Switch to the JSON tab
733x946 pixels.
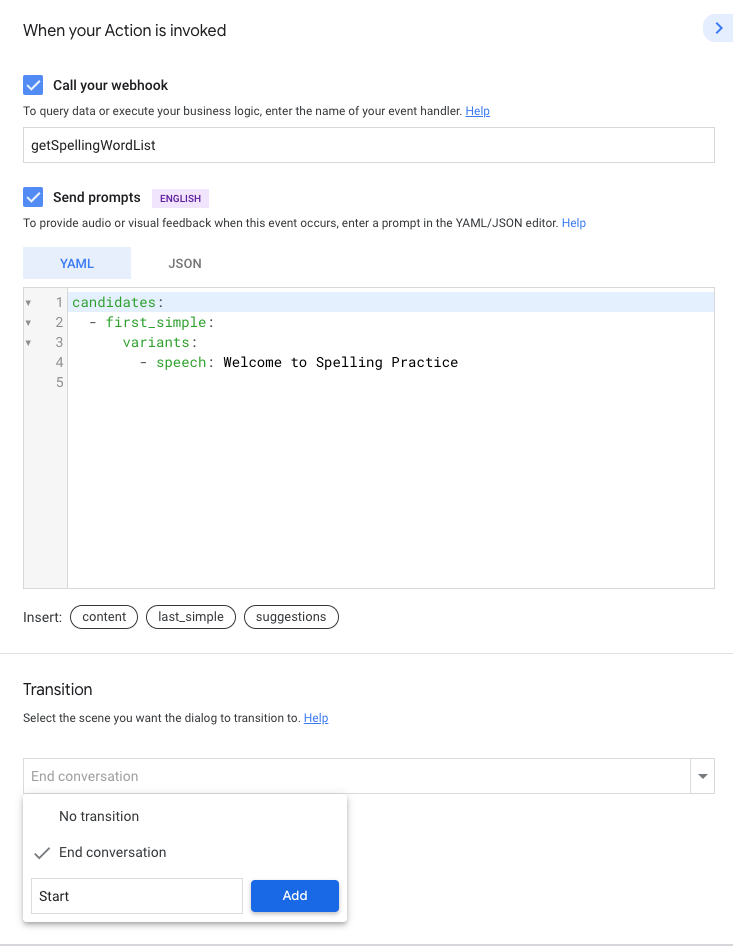pos(185,263)
